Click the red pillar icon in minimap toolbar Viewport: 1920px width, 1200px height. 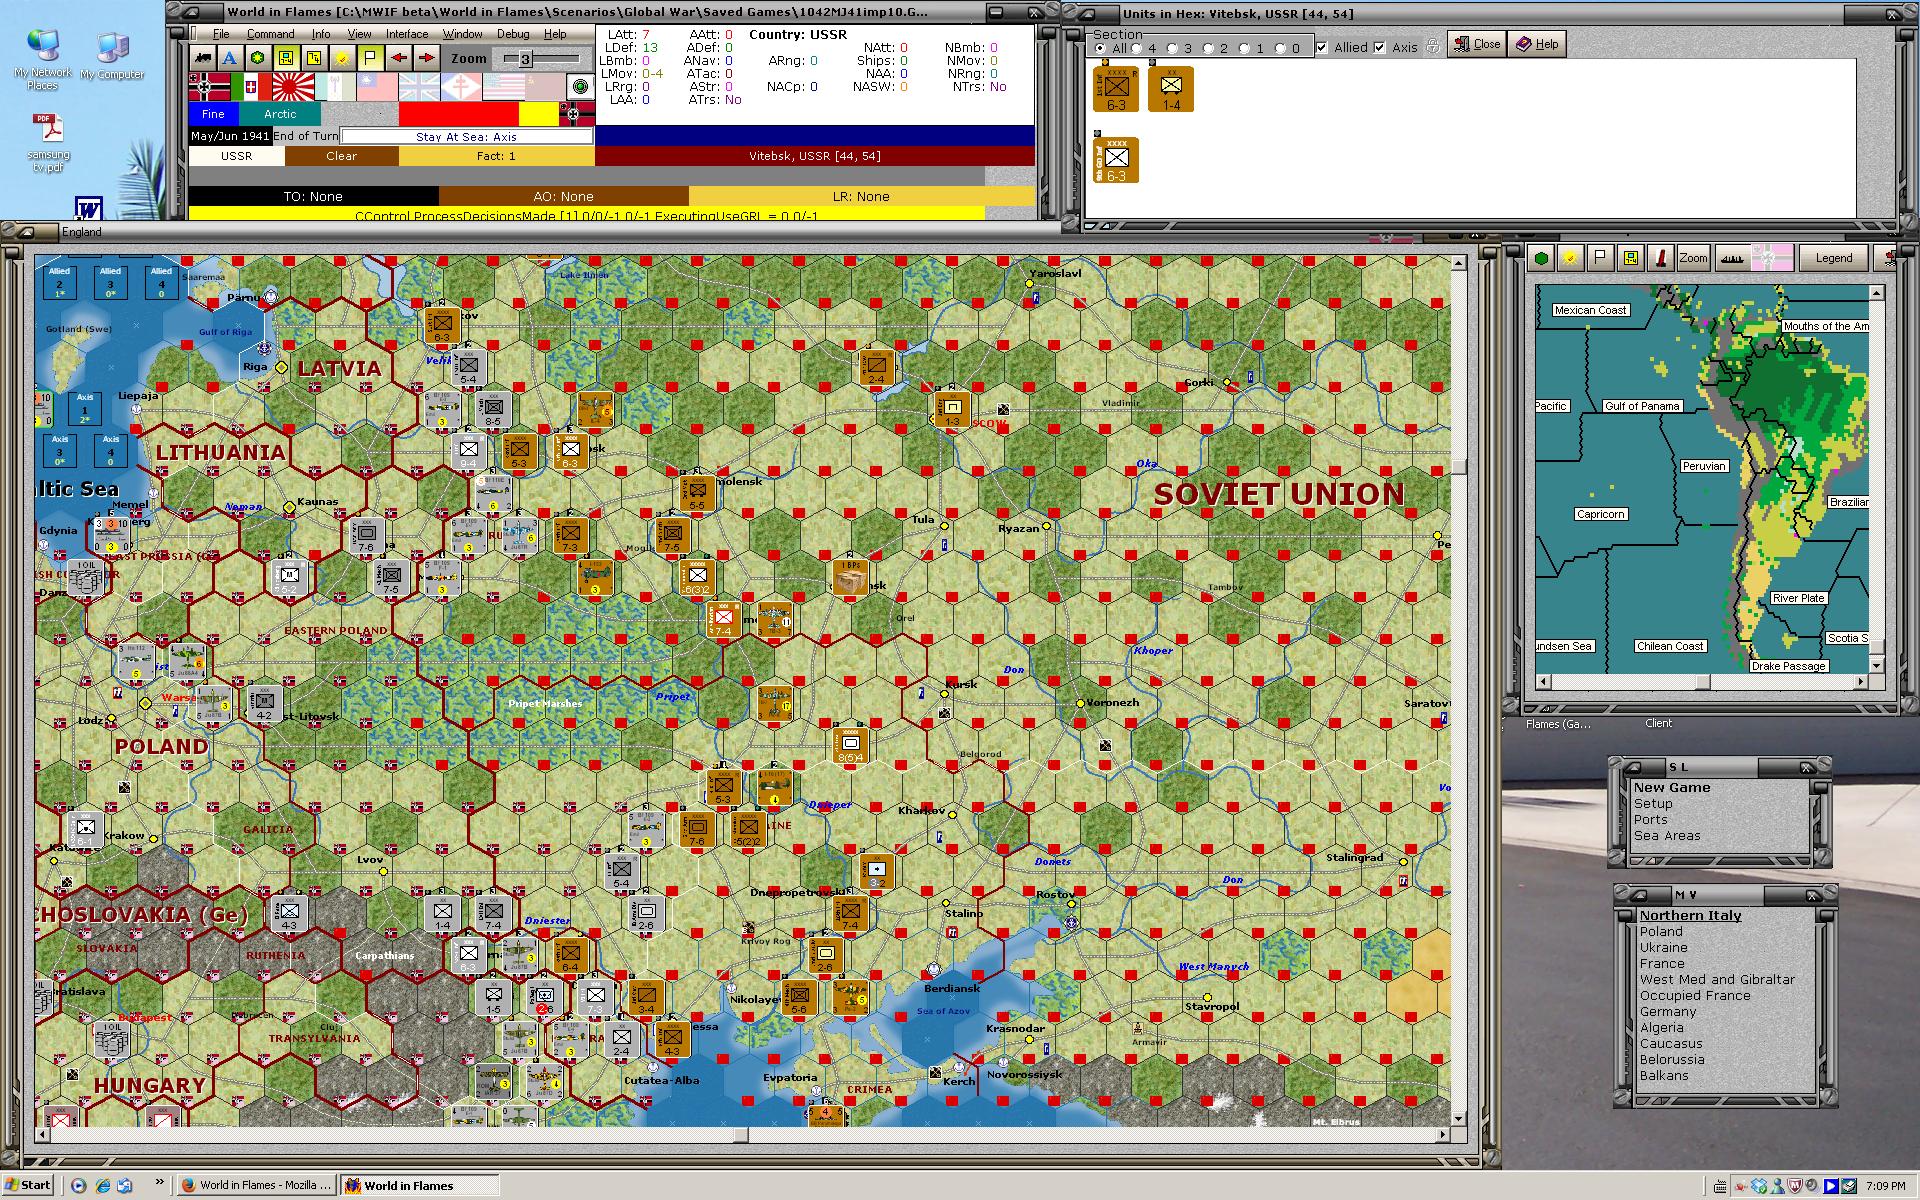(x=1661, y=258)
